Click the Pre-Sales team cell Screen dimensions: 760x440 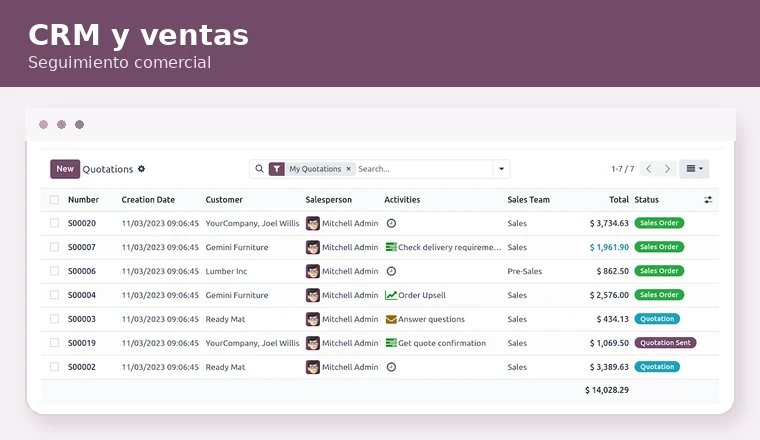(524, 271)
